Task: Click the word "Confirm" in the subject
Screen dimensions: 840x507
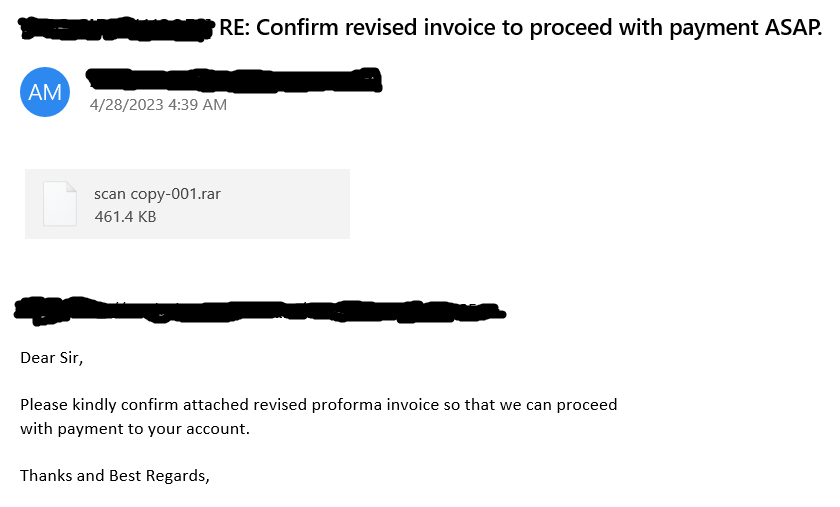Action: pos(301,28)
